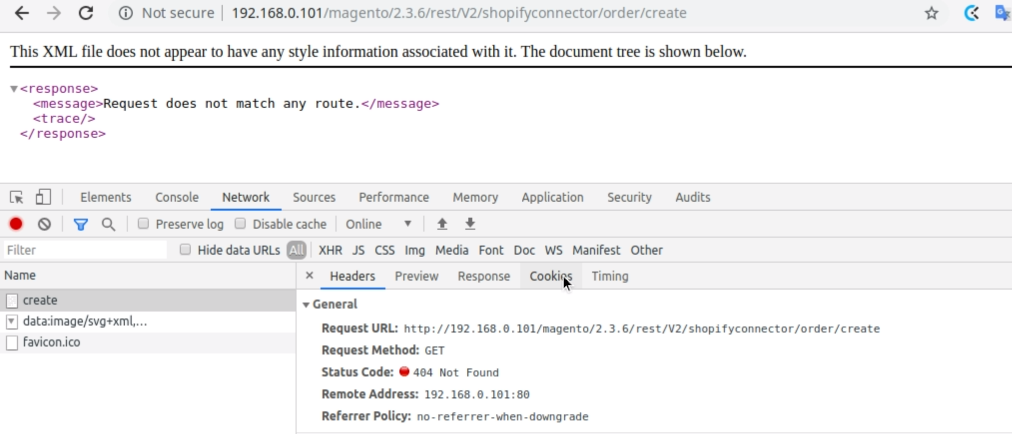
Task: Click the inspect element picker icon
Action: [x=17, y=197]
